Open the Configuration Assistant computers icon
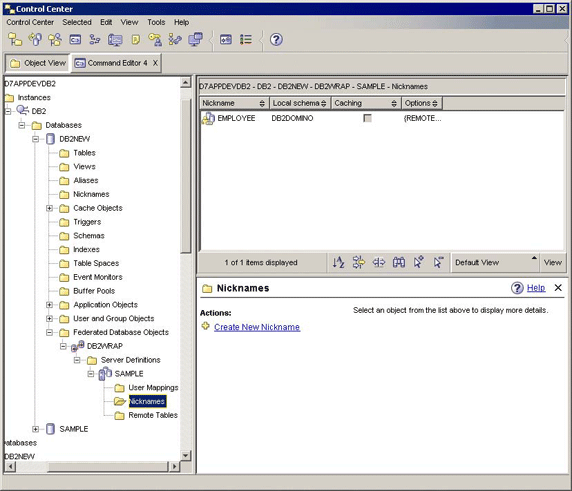The image size is (572, 491). click(196, 39)
